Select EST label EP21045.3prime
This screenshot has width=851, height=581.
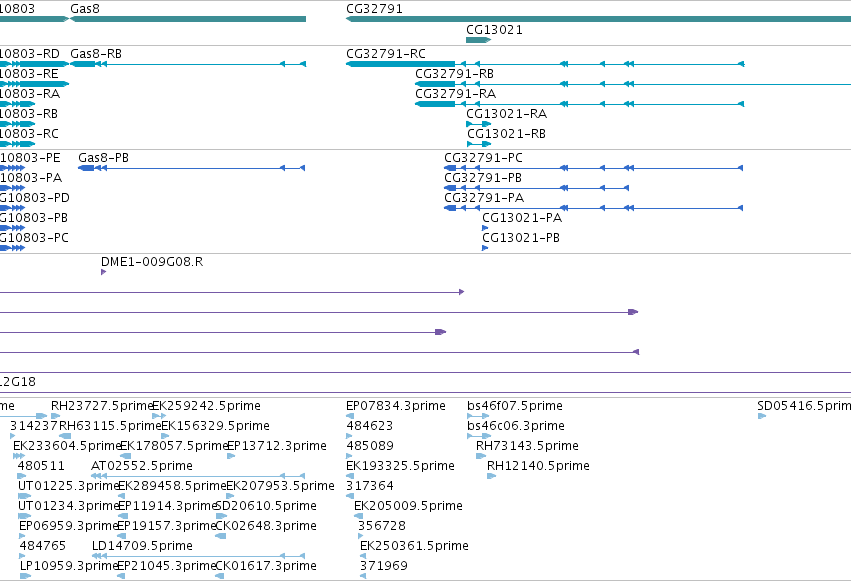[167, 566]
